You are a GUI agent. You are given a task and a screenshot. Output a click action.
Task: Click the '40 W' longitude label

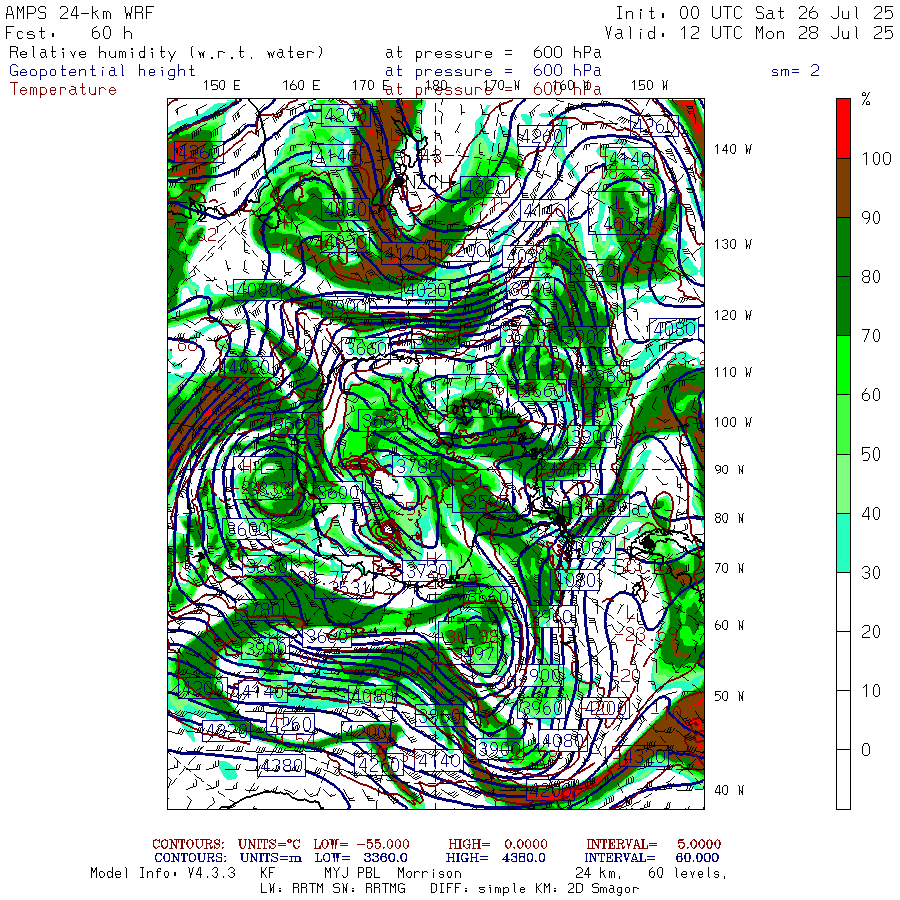click(x=729, y=790)
